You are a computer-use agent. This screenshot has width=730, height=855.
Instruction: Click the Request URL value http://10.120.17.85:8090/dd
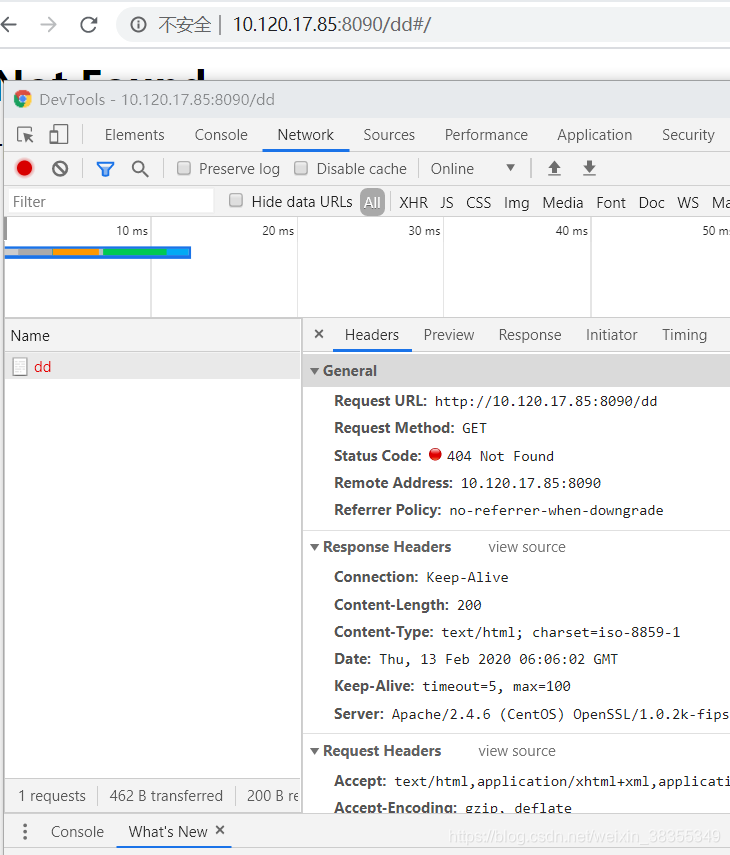pyautogui.click(x=546, y=401)
